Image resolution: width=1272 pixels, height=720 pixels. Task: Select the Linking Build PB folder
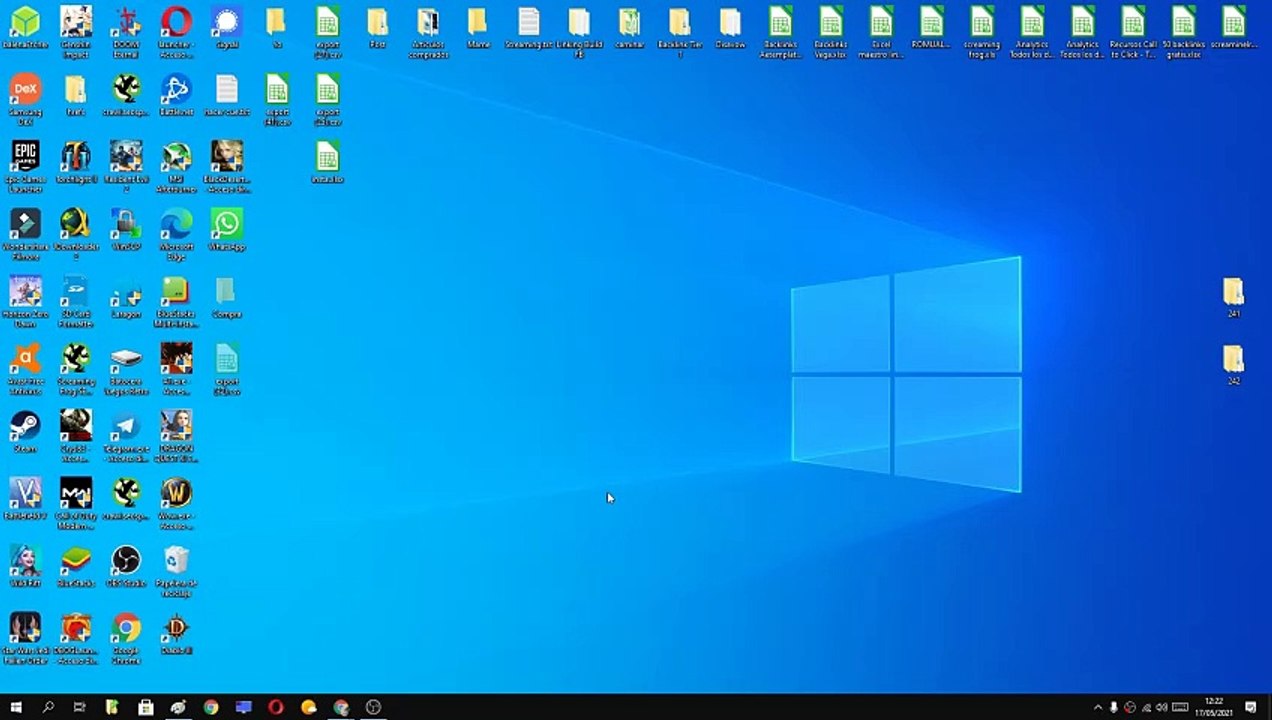579,30
